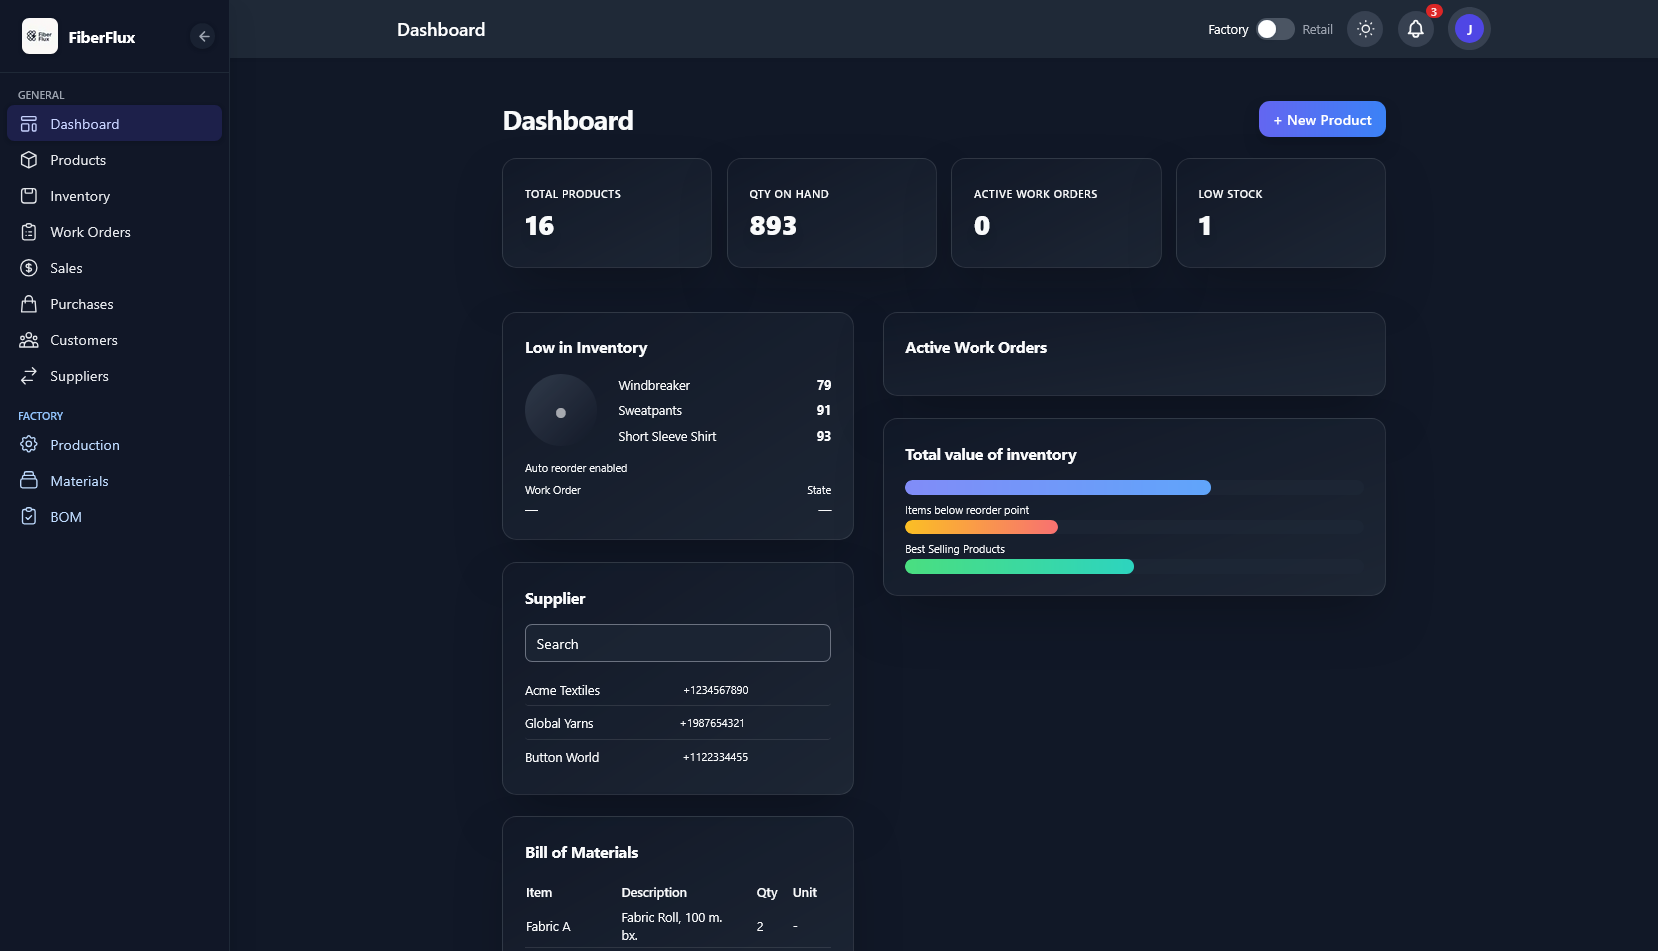The height and width of the screenshot is (951, 1658).
Task: Switch from Factory to Retail mode
Action: click(x=1275, y=29)
